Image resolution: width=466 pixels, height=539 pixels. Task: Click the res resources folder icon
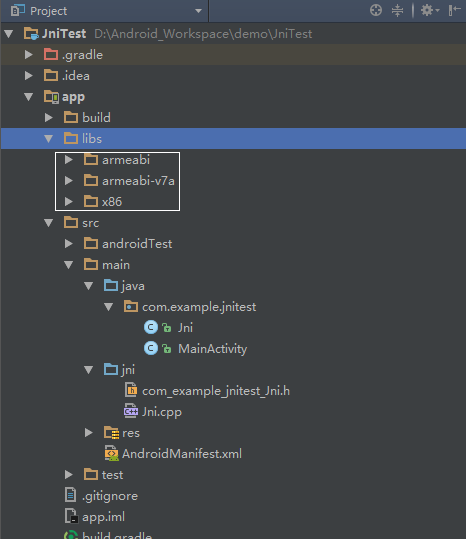coord(112,432)
